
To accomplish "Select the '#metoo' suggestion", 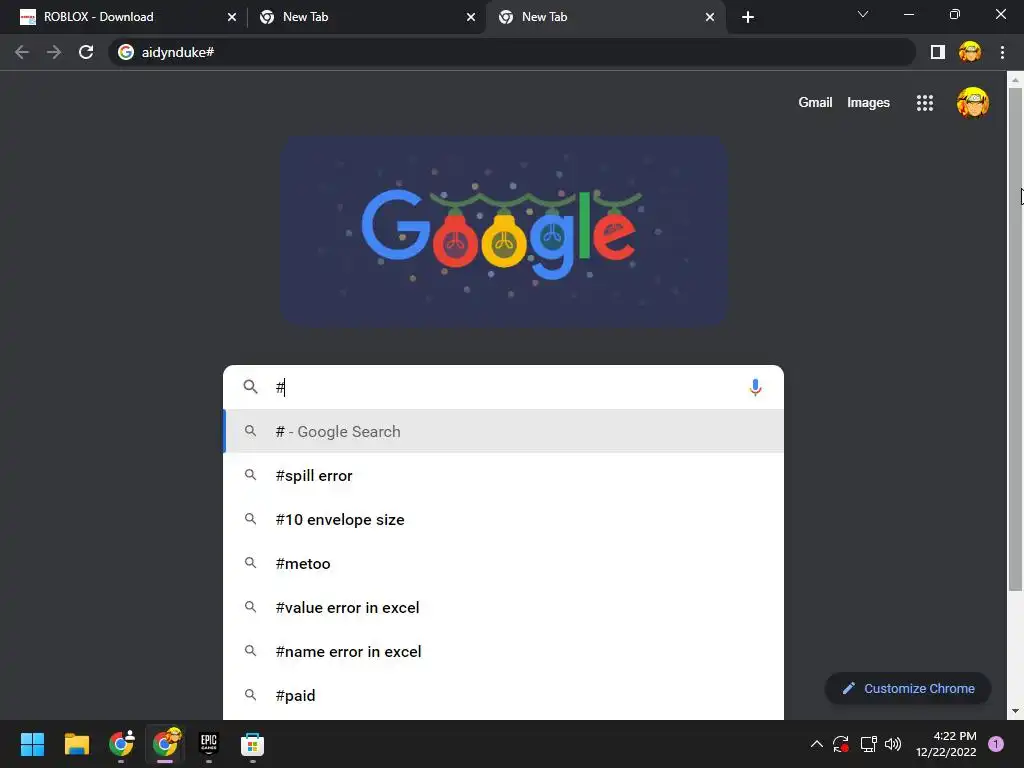I will point(504,564).
